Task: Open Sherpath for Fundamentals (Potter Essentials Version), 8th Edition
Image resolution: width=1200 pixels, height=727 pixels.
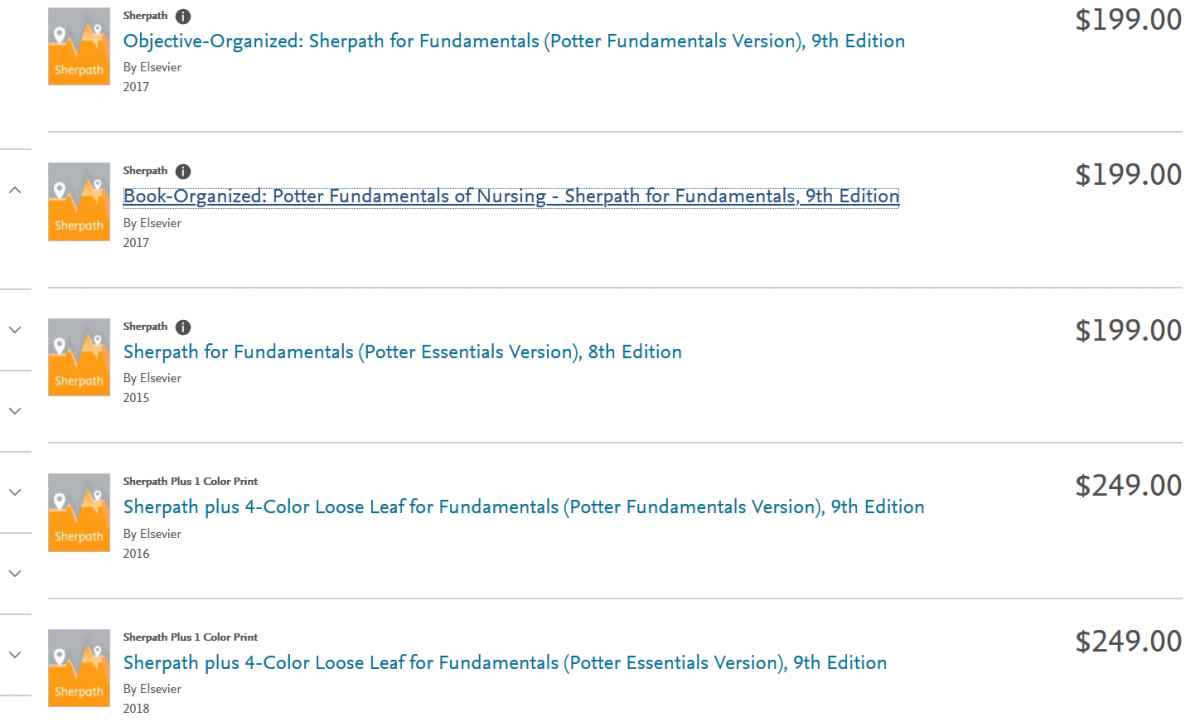Action: point(402,352)
